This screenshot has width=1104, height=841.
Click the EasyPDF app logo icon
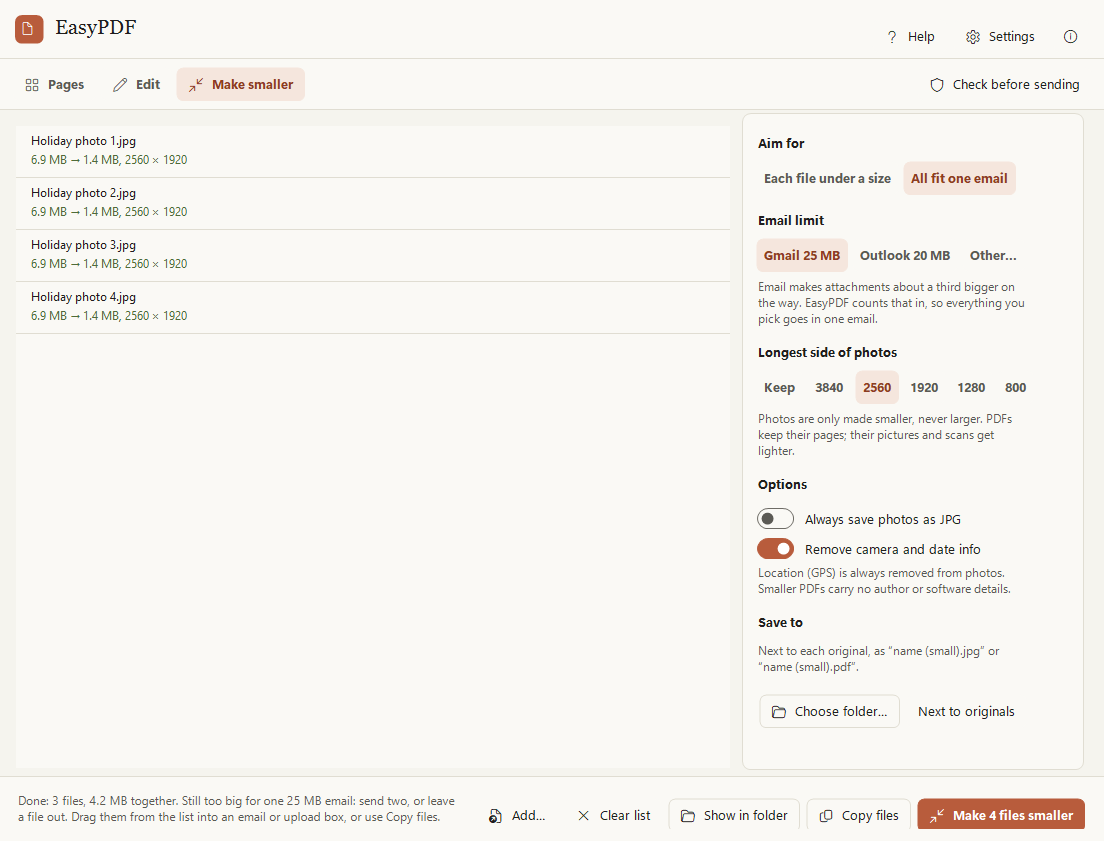[x=29, y=29]
